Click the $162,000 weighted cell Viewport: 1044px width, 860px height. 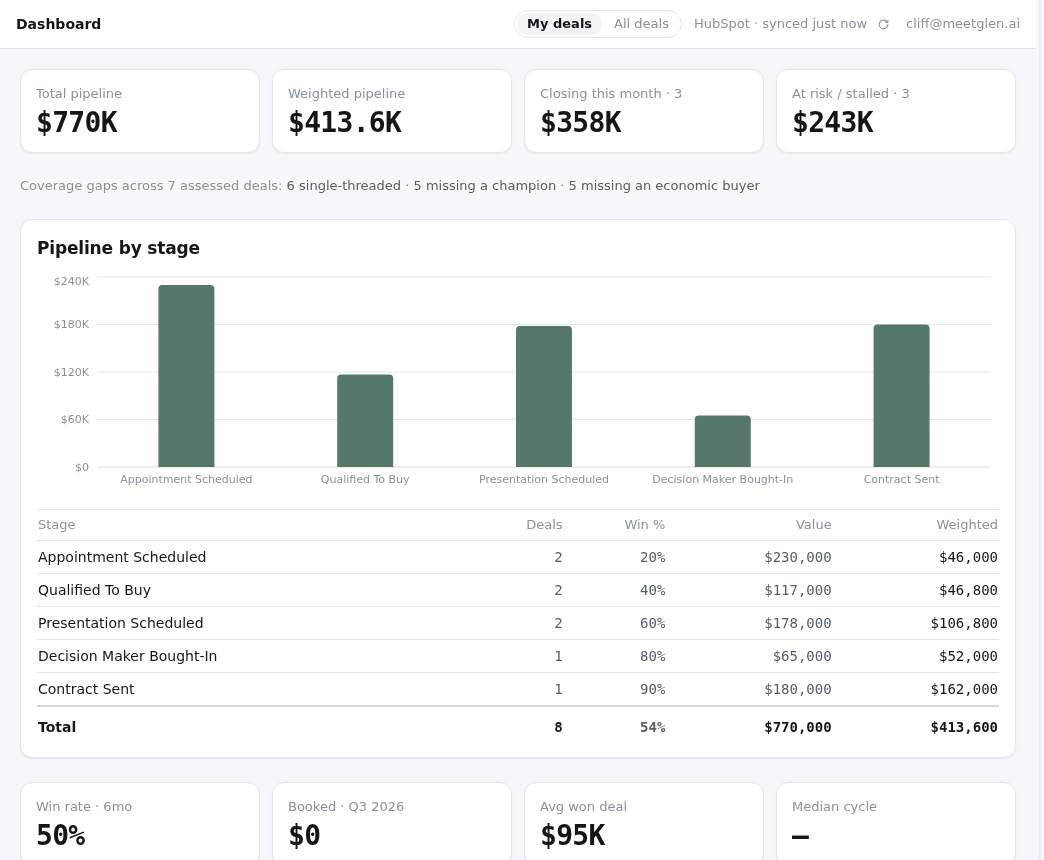click(x=964, y=689)
